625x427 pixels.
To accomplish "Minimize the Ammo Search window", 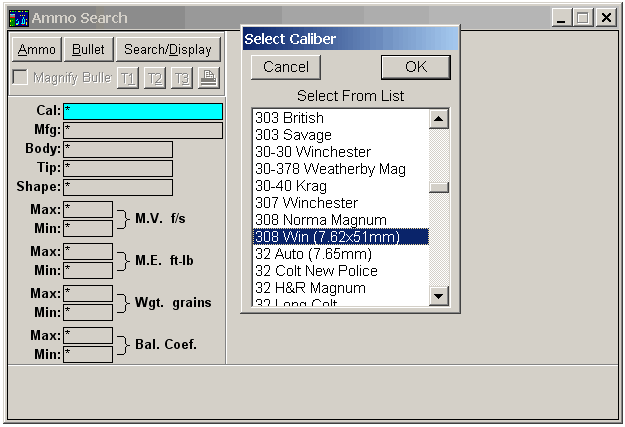I will [x=561, y=18].
